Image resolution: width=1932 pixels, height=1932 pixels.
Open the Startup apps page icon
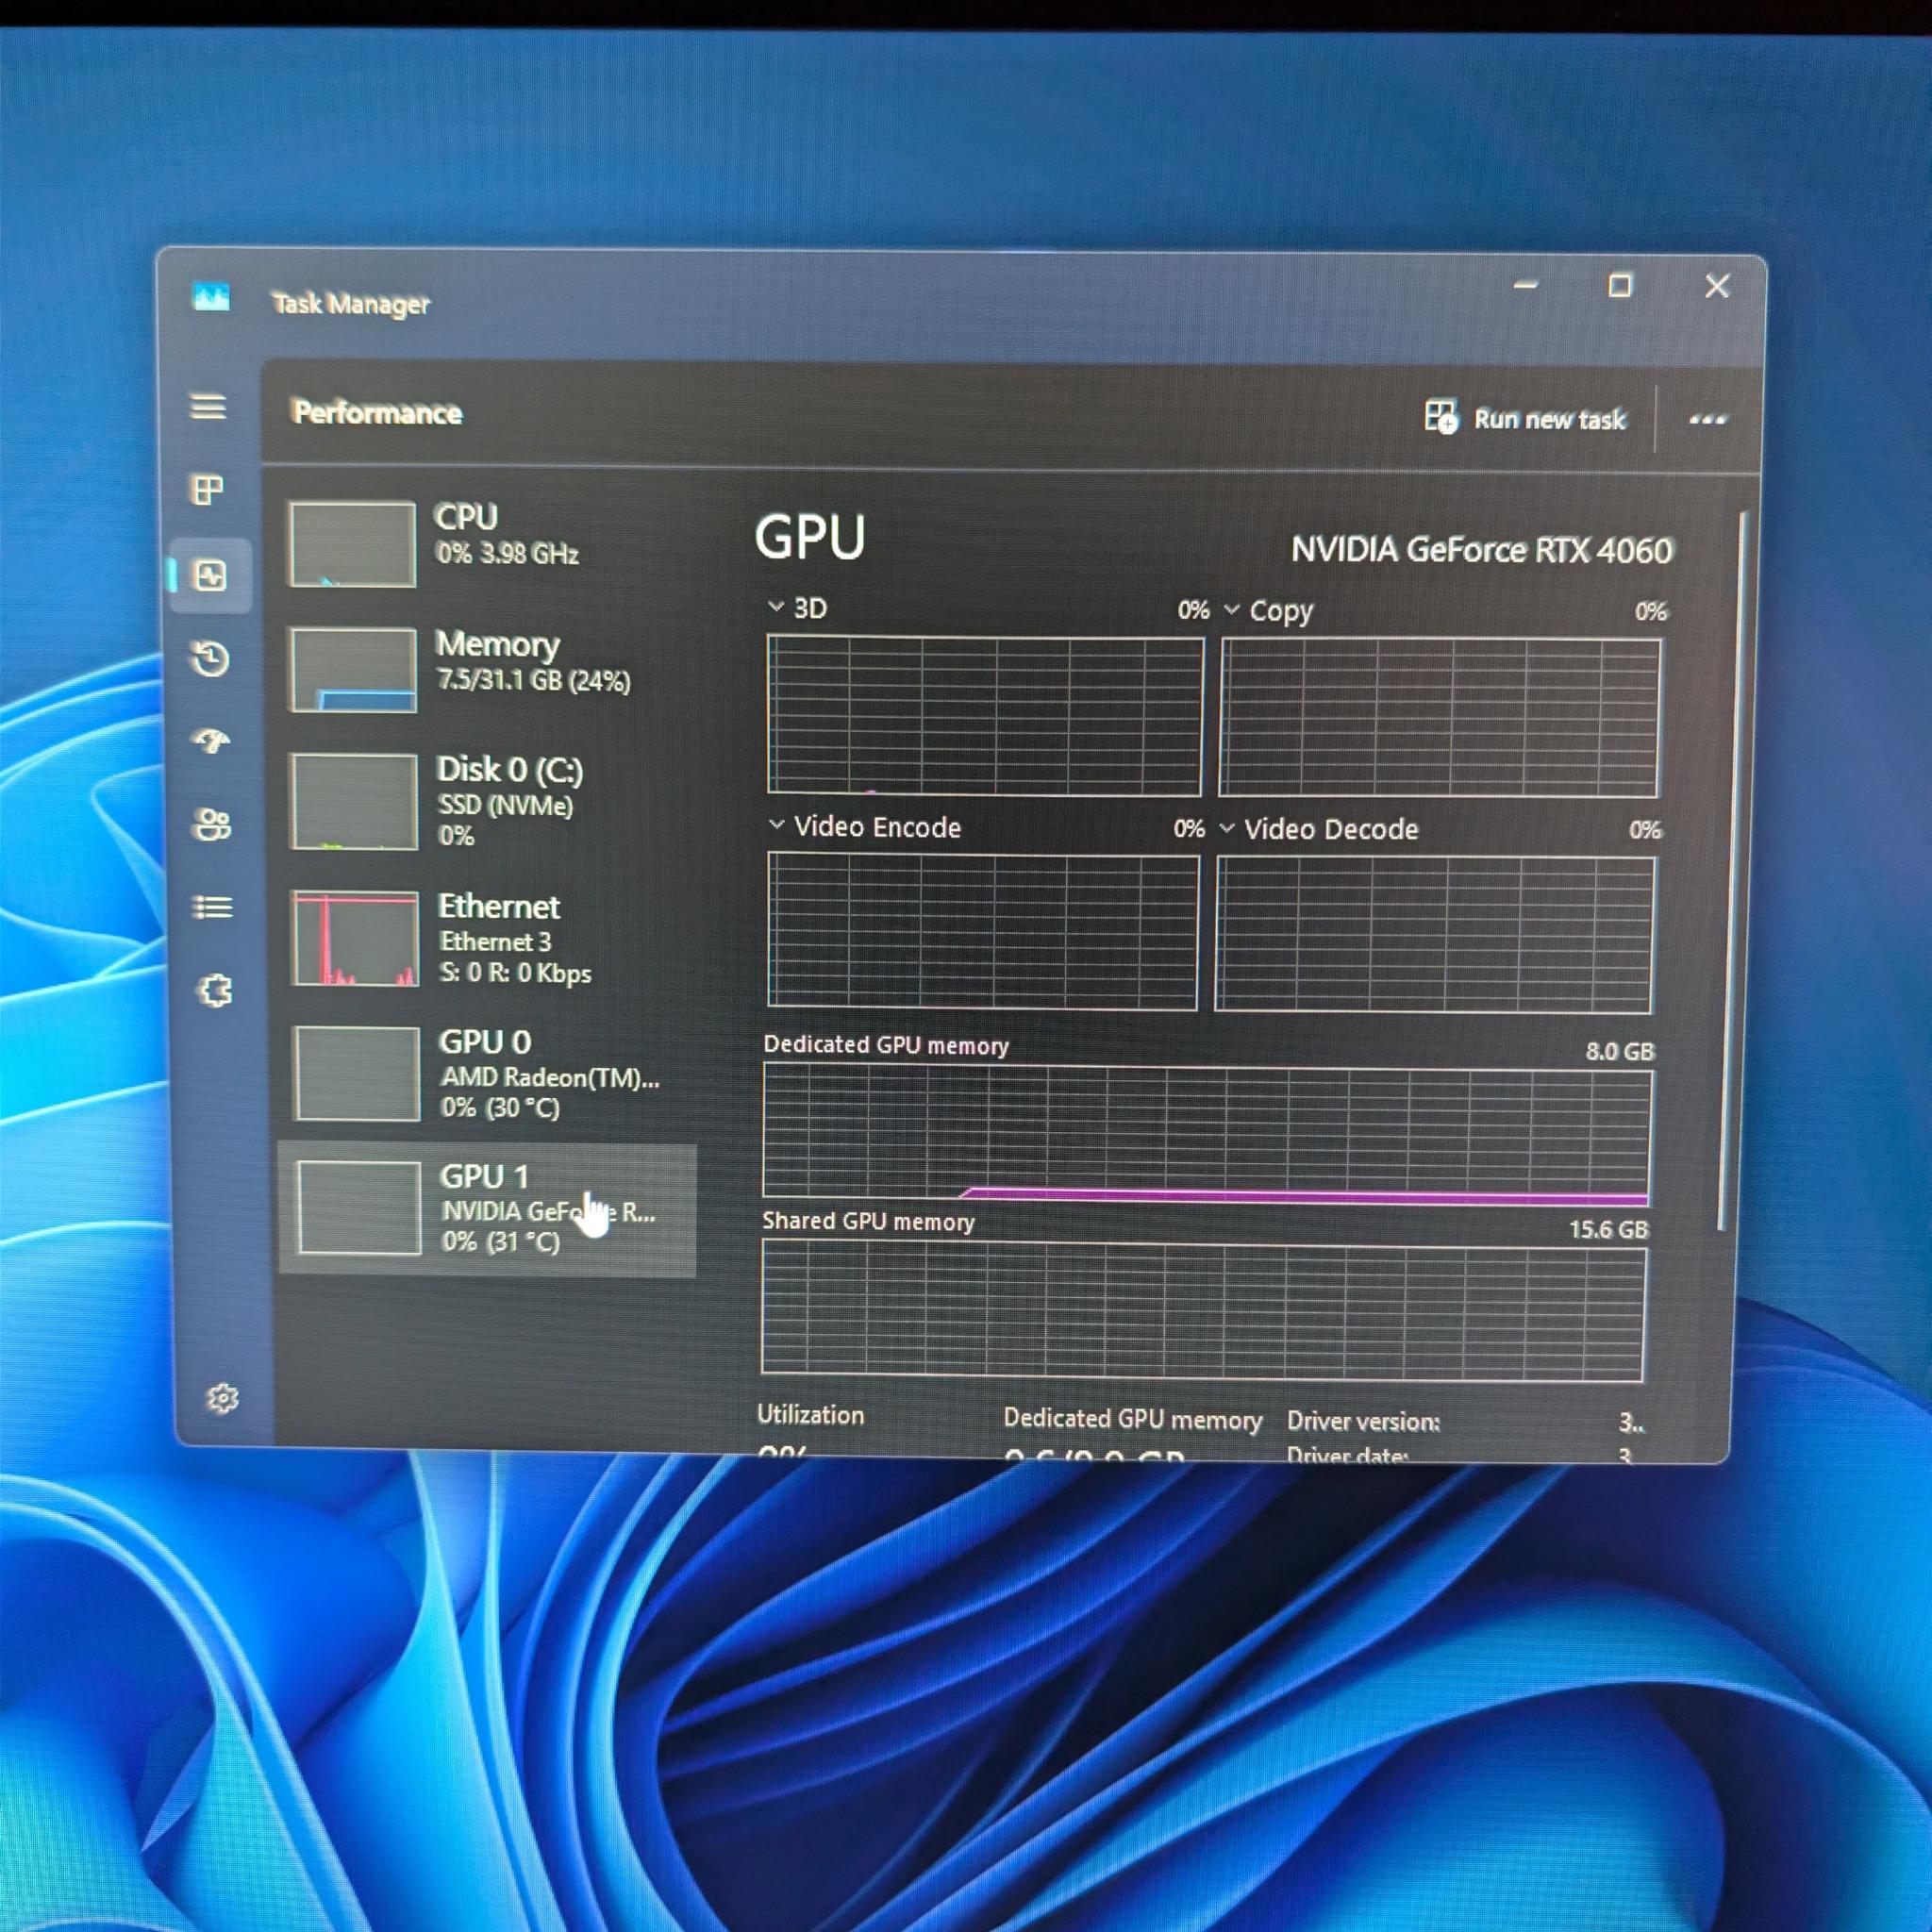click(211, 741)
